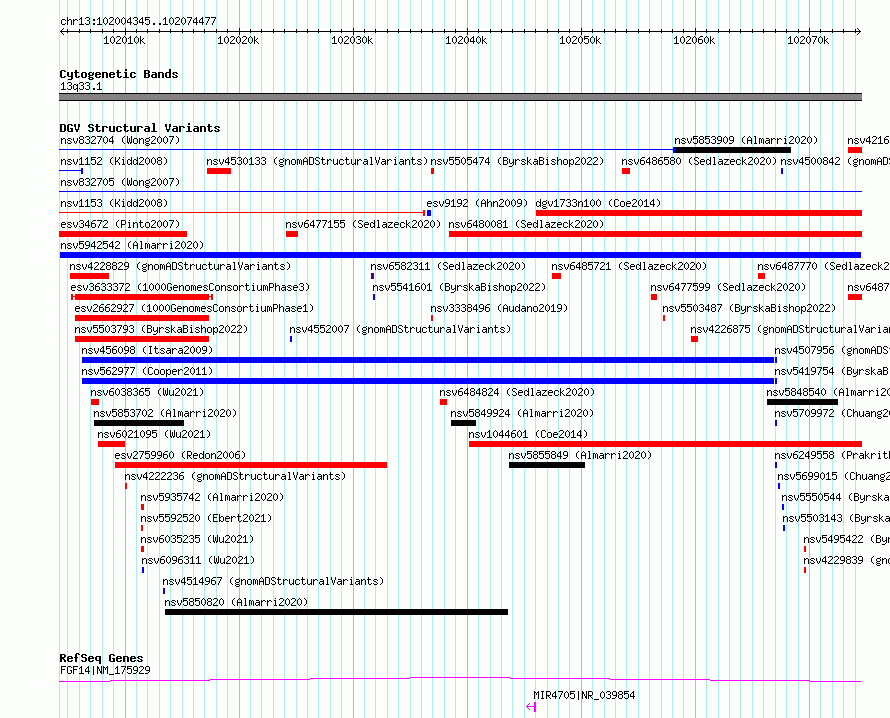890x718 pixels.
Task: Click the nsv6038365 (Wu2021) red marker
Action: 95,402
